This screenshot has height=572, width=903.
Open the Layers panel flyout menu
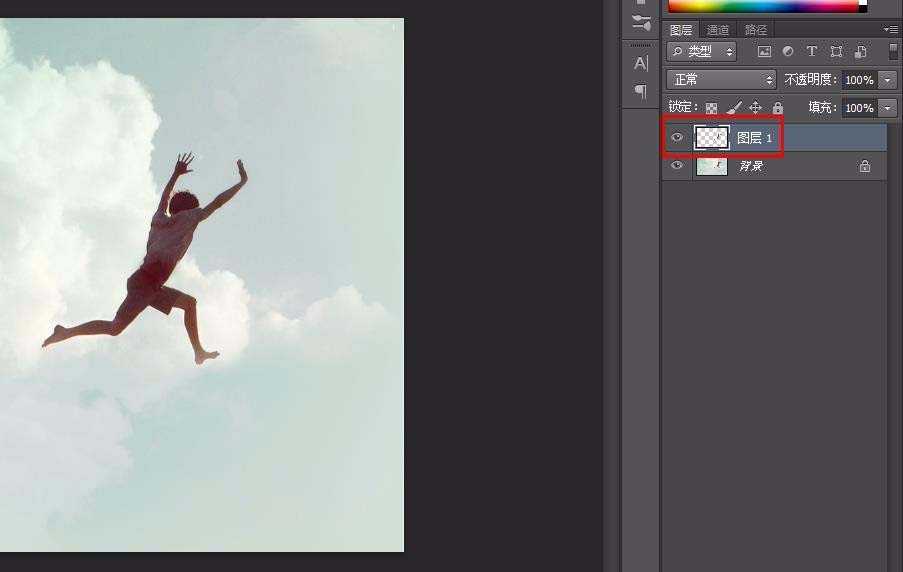coord(890,30)
